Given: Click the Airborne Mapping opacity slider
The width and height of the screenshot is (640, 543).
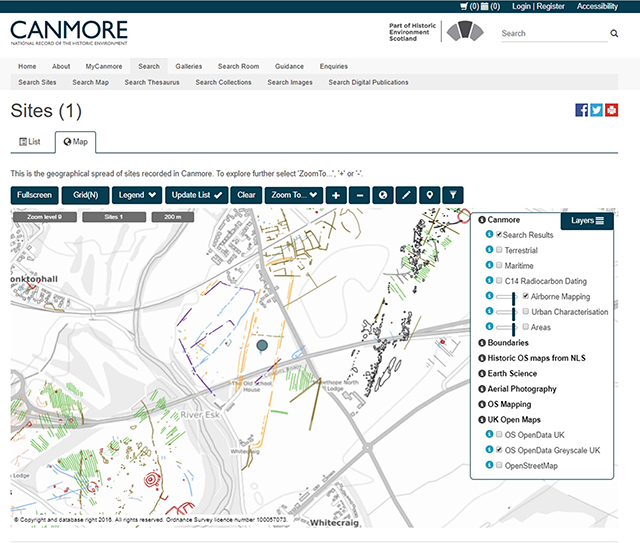Looking at the screenshot, I should point(505,297).
